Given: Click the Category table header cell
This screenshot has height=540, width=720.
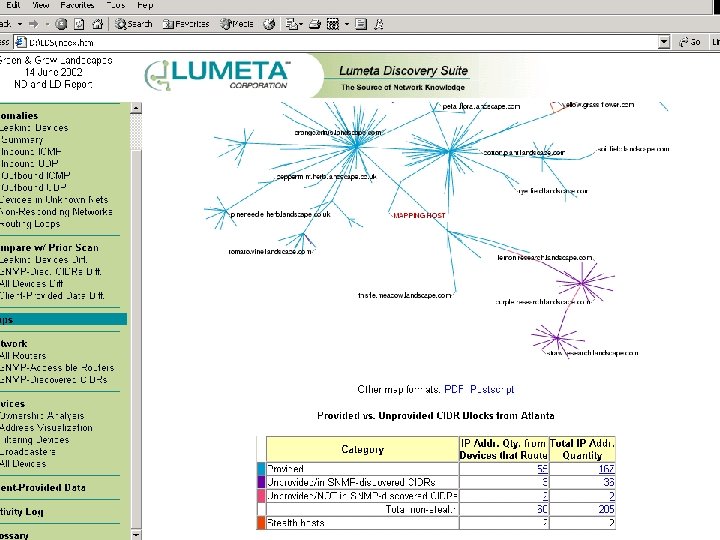Looking at the screenshot, I should pos(362,449).
